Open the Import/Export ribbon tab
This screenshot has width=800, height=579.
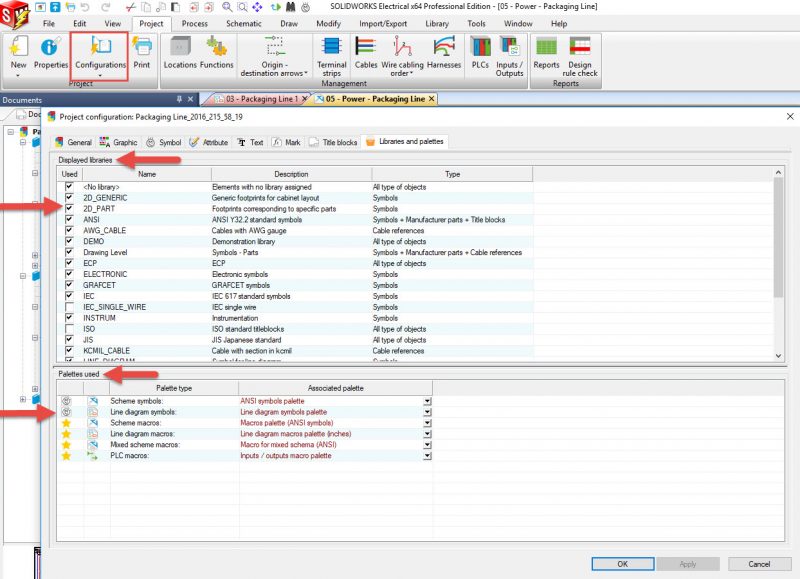(383, 23)
